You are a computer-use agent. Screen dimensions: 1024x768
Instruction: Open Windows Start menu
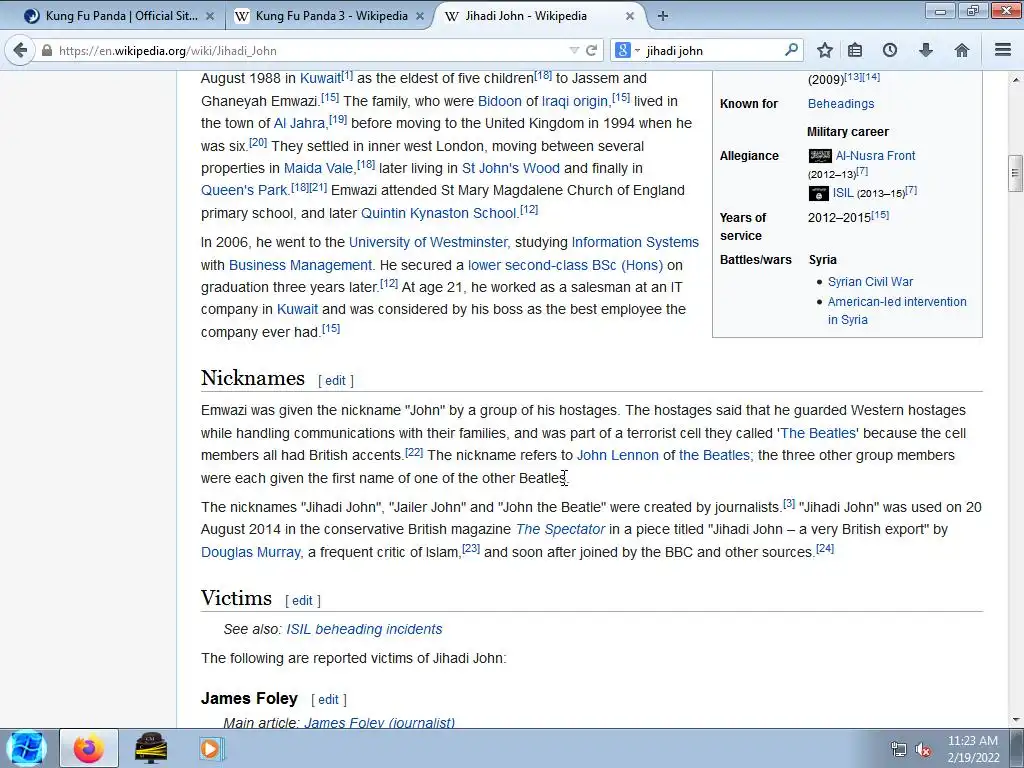click(x=26, y=748)
